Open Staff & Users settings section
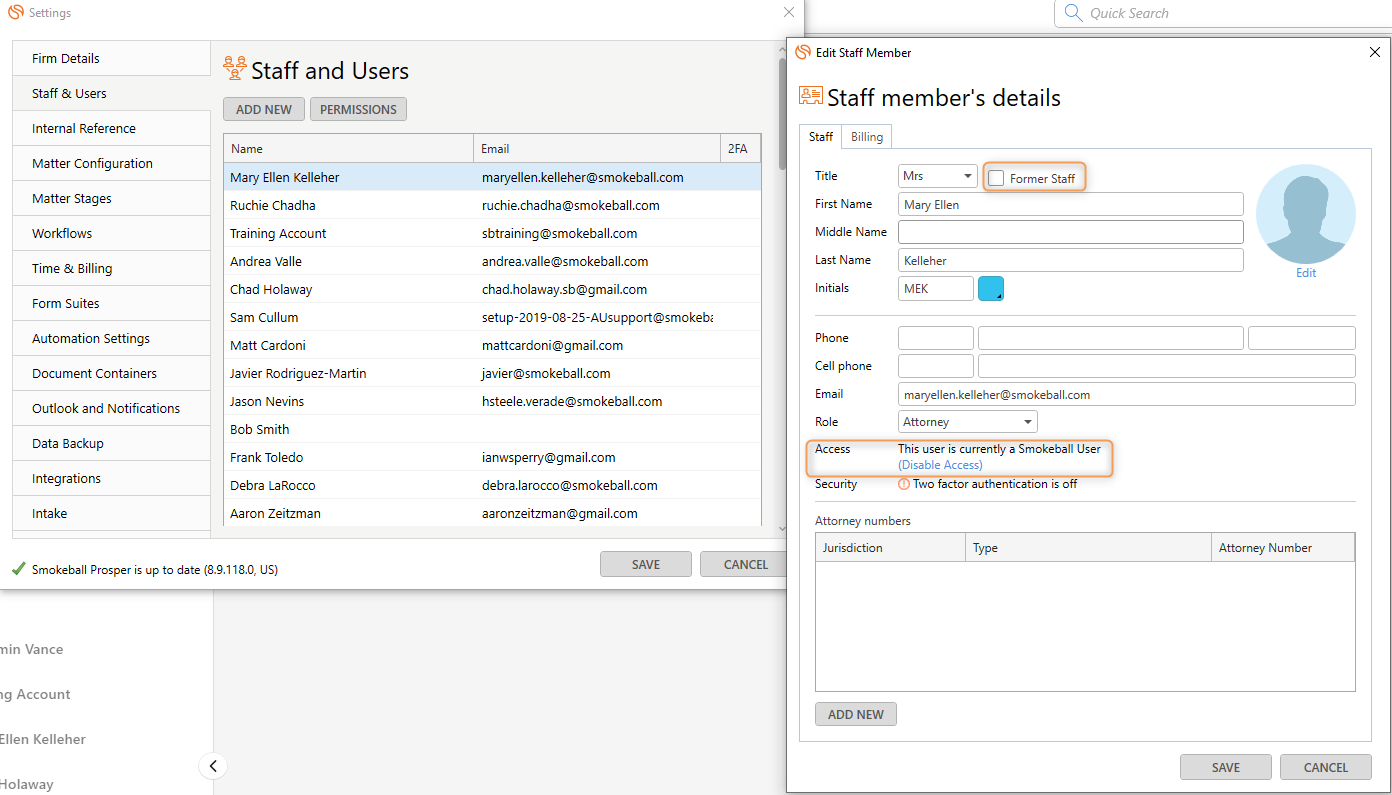1392x795 pixels. point(111,93)
